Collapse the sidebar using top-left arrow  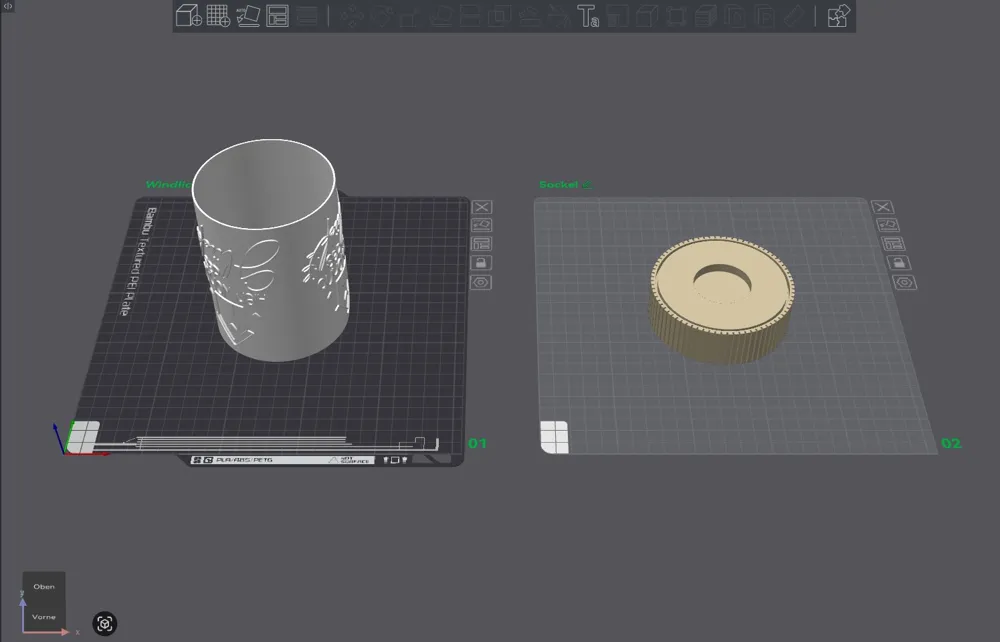click(8, 6)
